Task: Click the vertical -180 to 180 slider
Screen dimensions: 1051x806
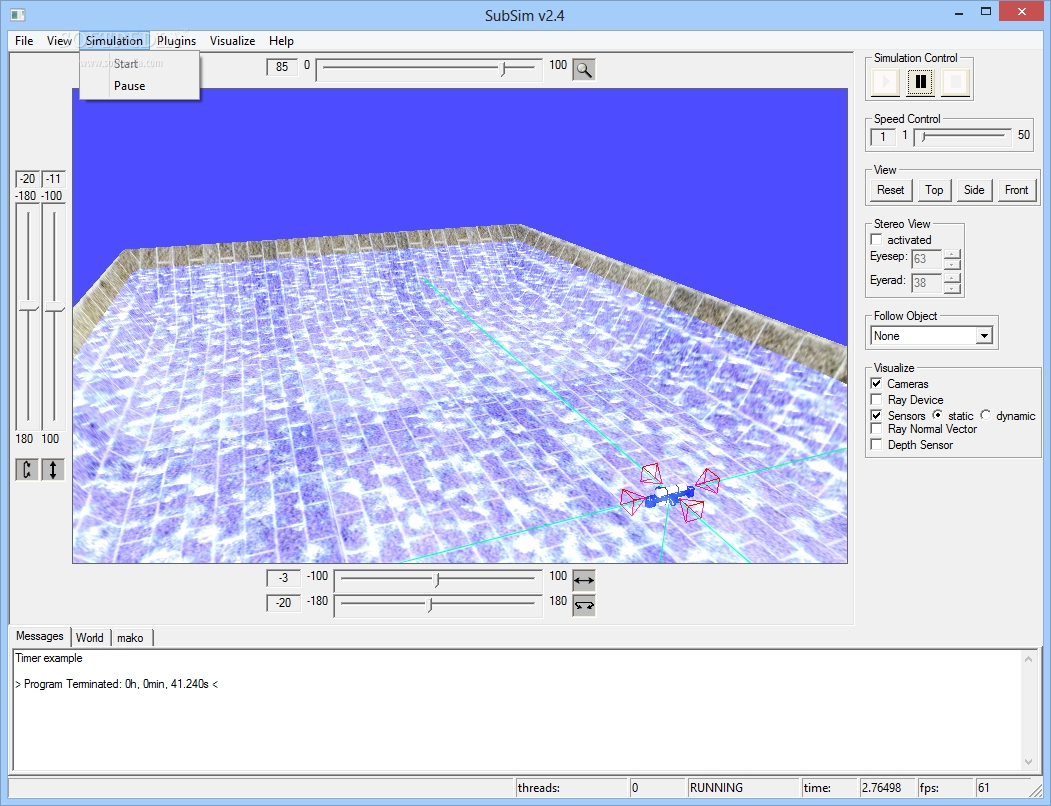Action: (28, 316)
